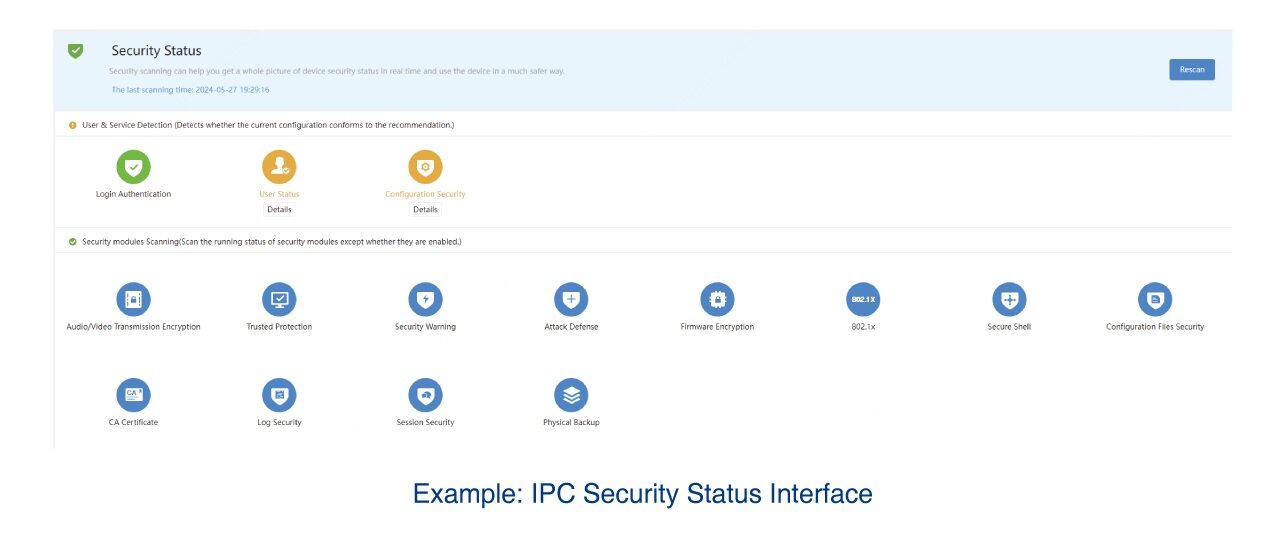Open the Log Security module

click(x=279, y=395)
